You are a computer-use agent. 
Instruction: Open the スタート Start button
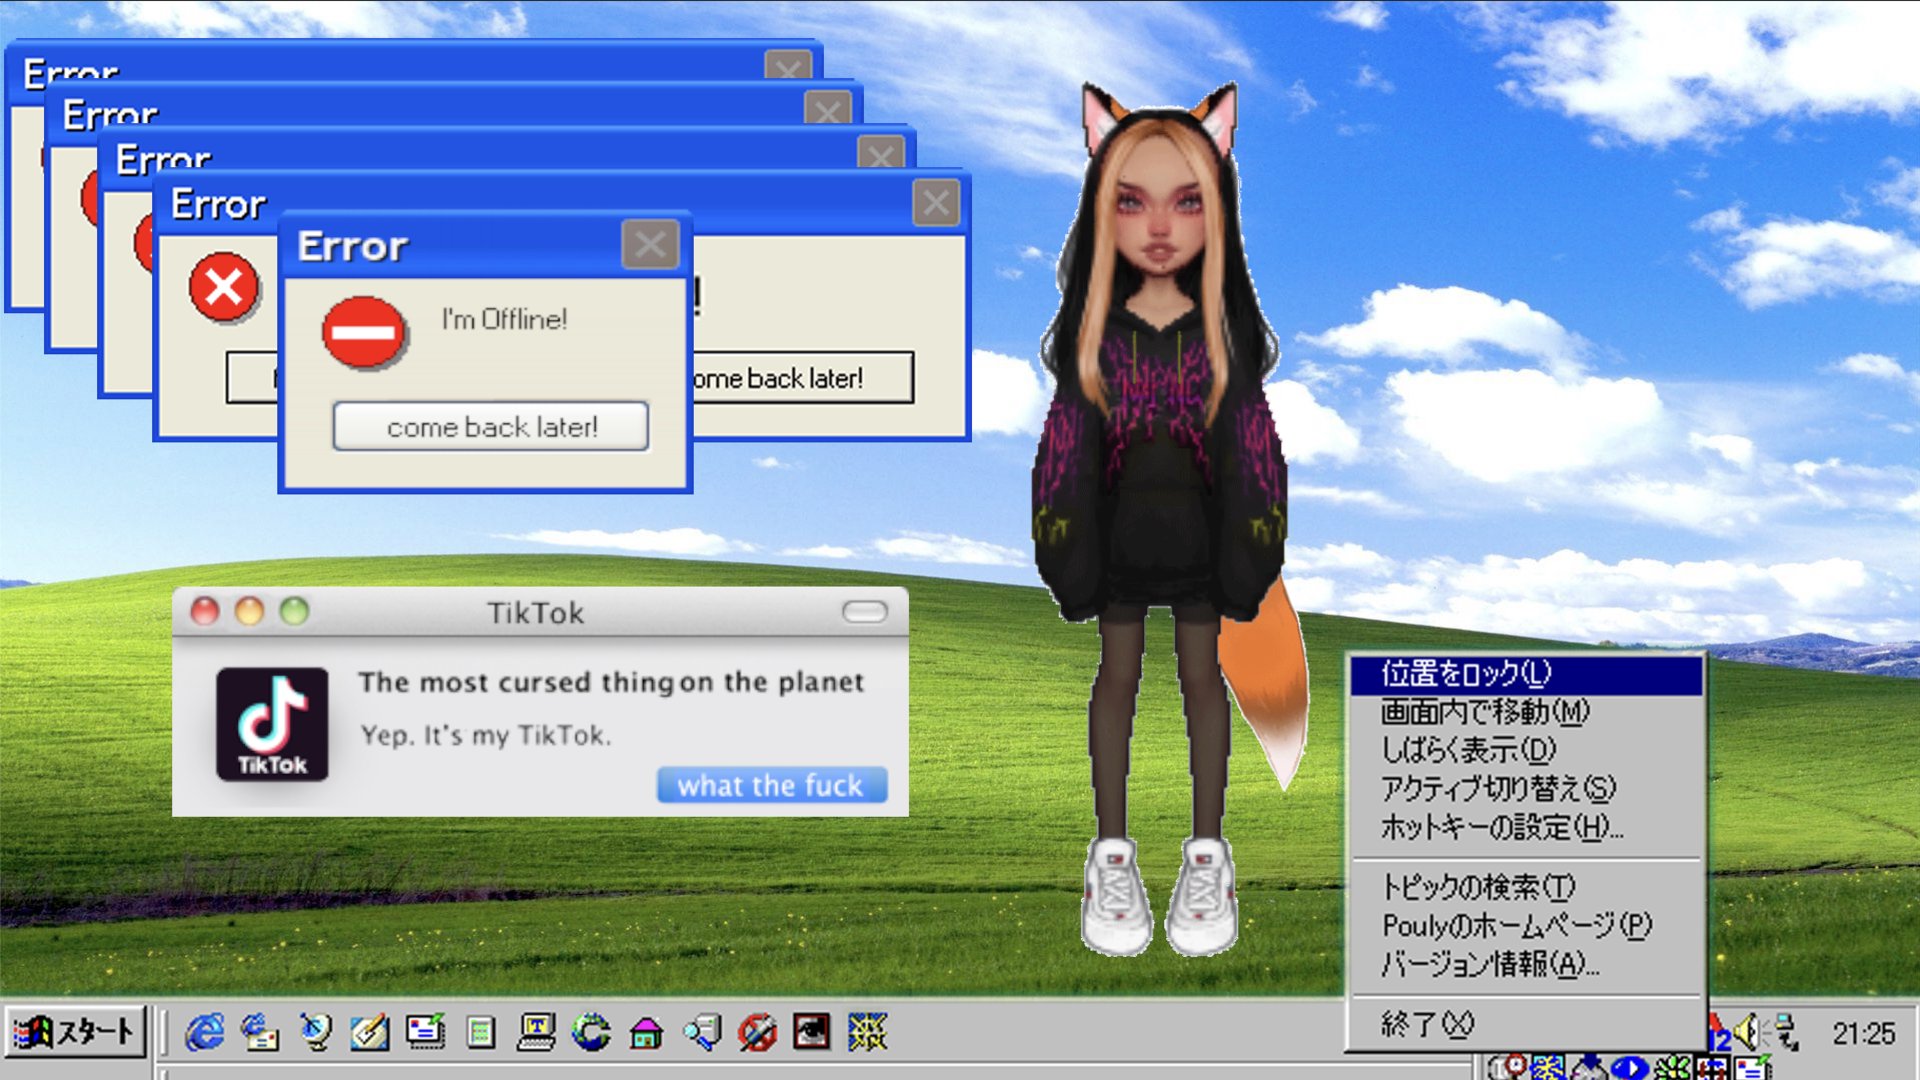[75, 1031]
